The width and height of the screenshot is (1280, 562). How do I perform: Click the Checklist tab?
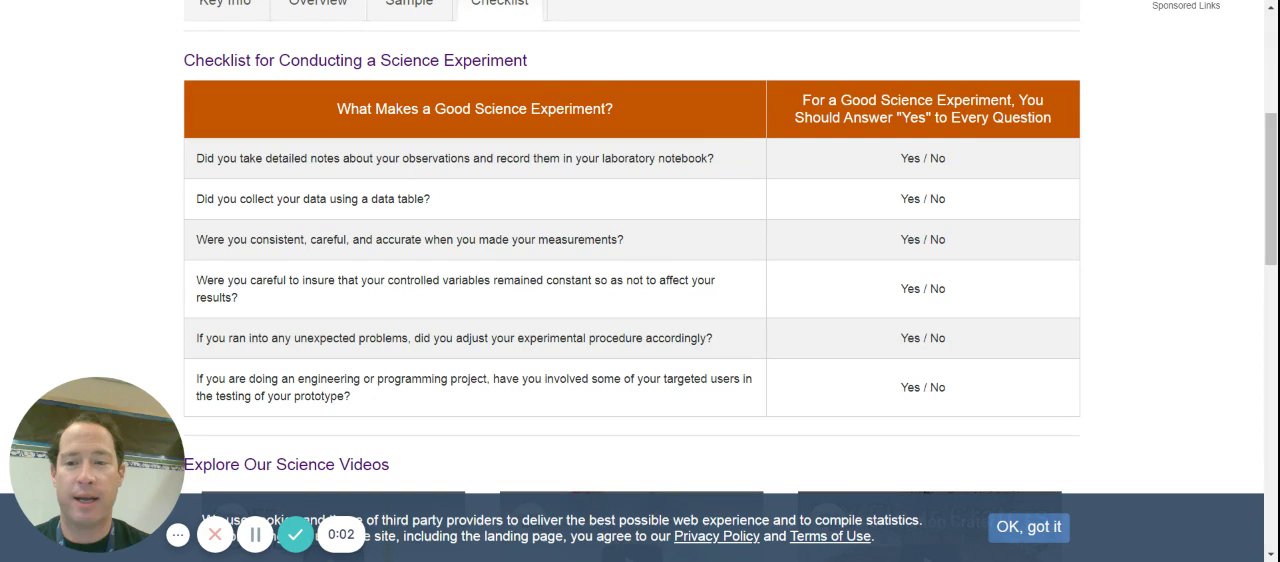click(x=499, y=4)
